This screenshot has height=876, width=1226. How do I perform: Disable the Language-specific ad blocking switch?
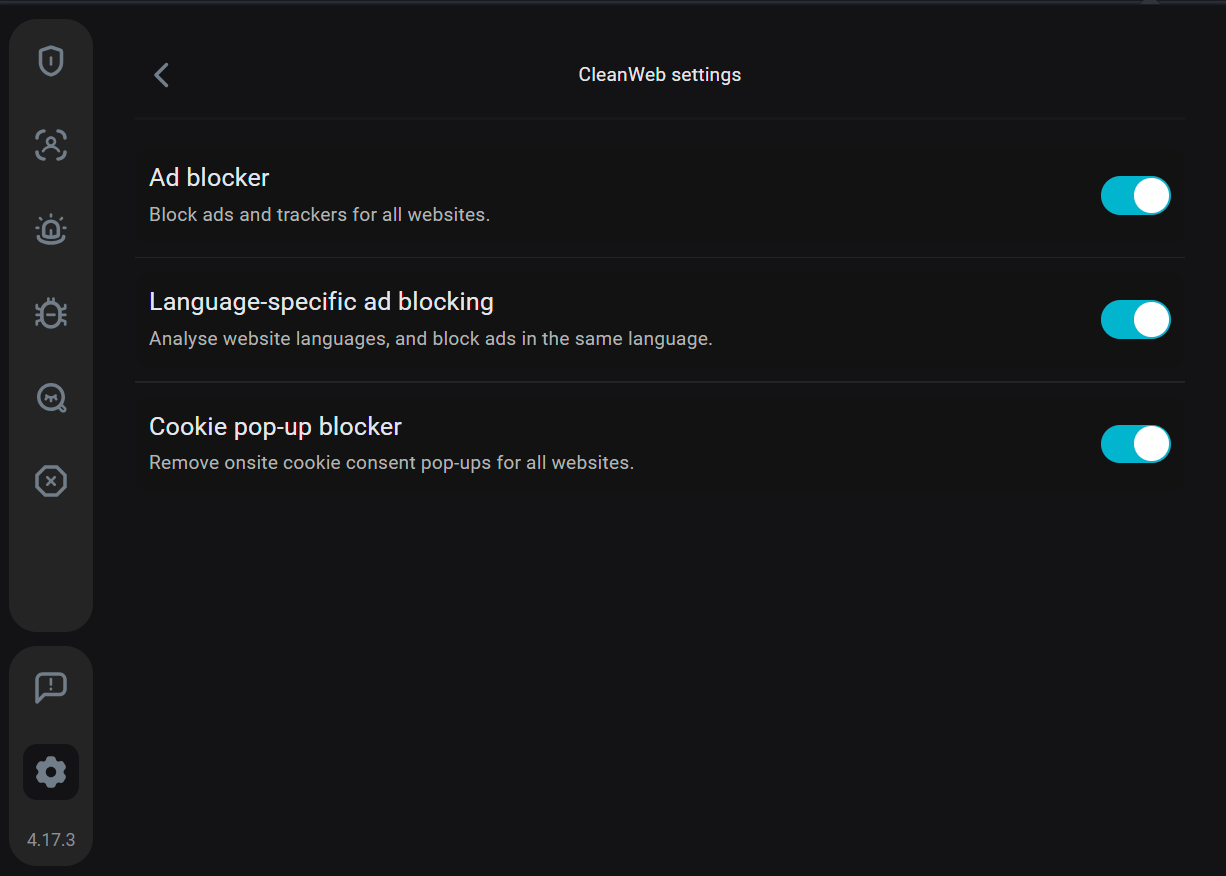pyautogui.click(x=1135, y=320)
